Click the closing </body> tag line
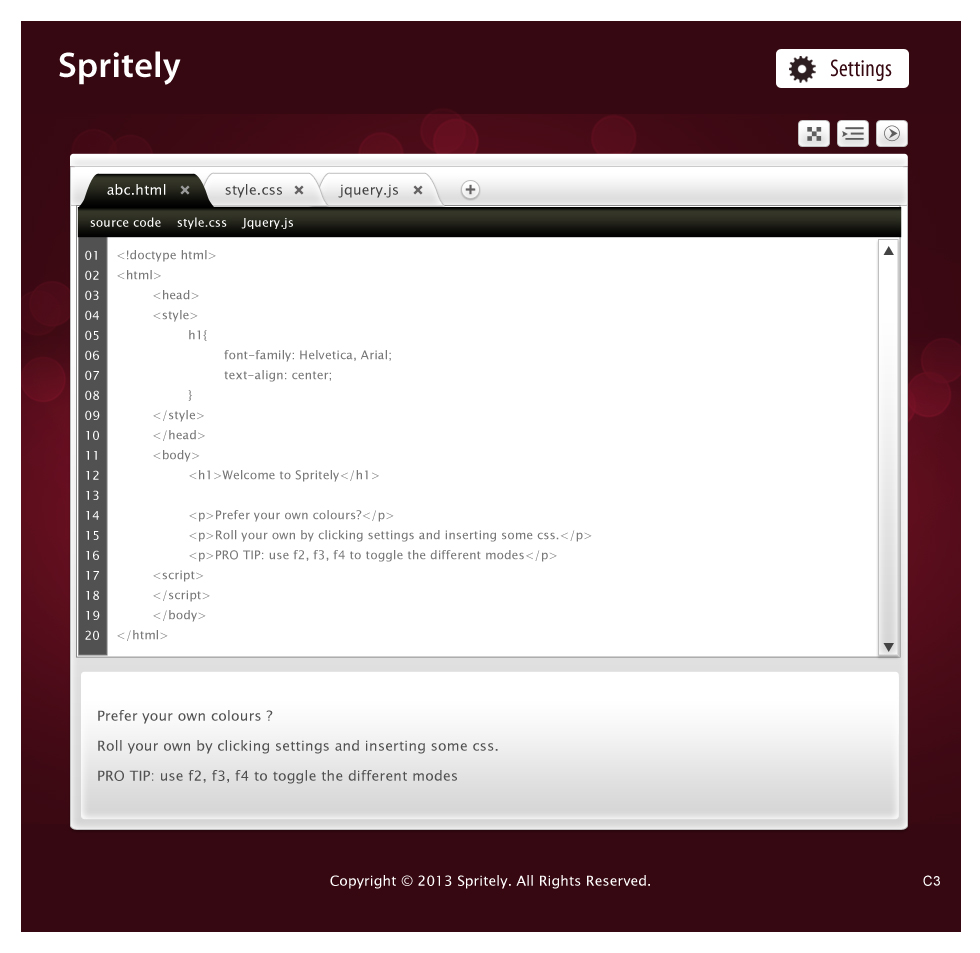 (179, 616)
